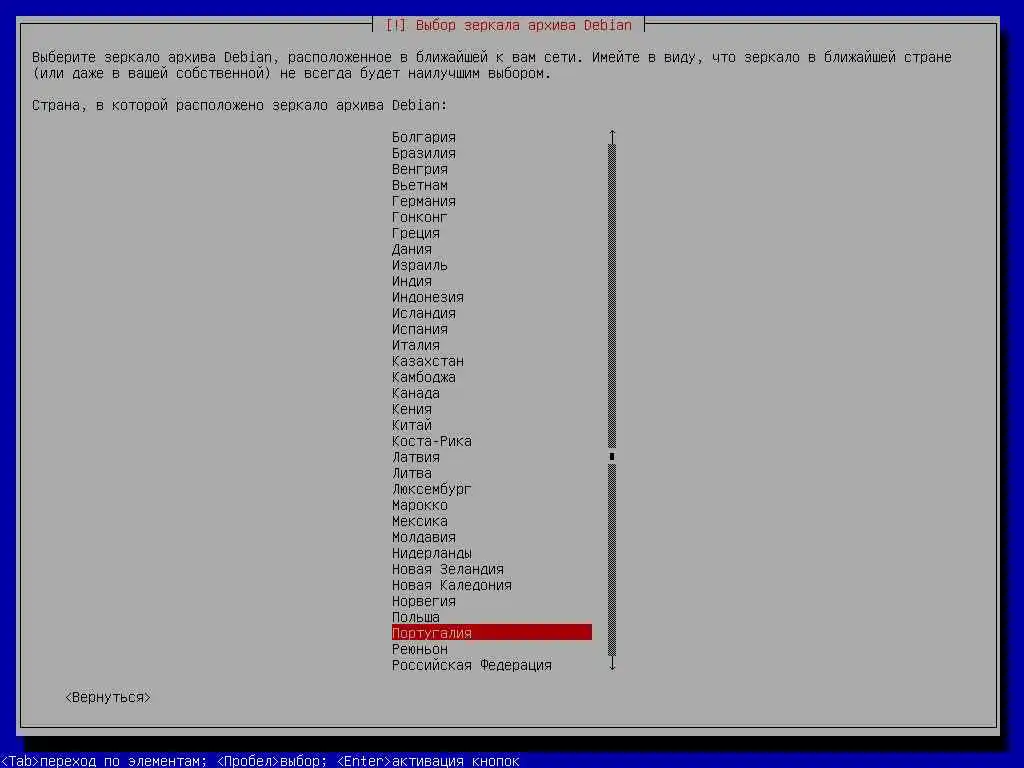The image size is (1024, 768).
Task: Pick Испания entry
Action: click(420, 329)
